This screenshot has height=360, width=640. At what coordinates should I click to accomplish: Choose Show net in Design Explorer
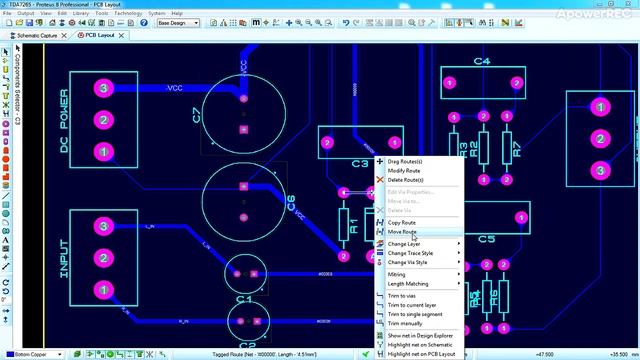(x=420, y=336)
